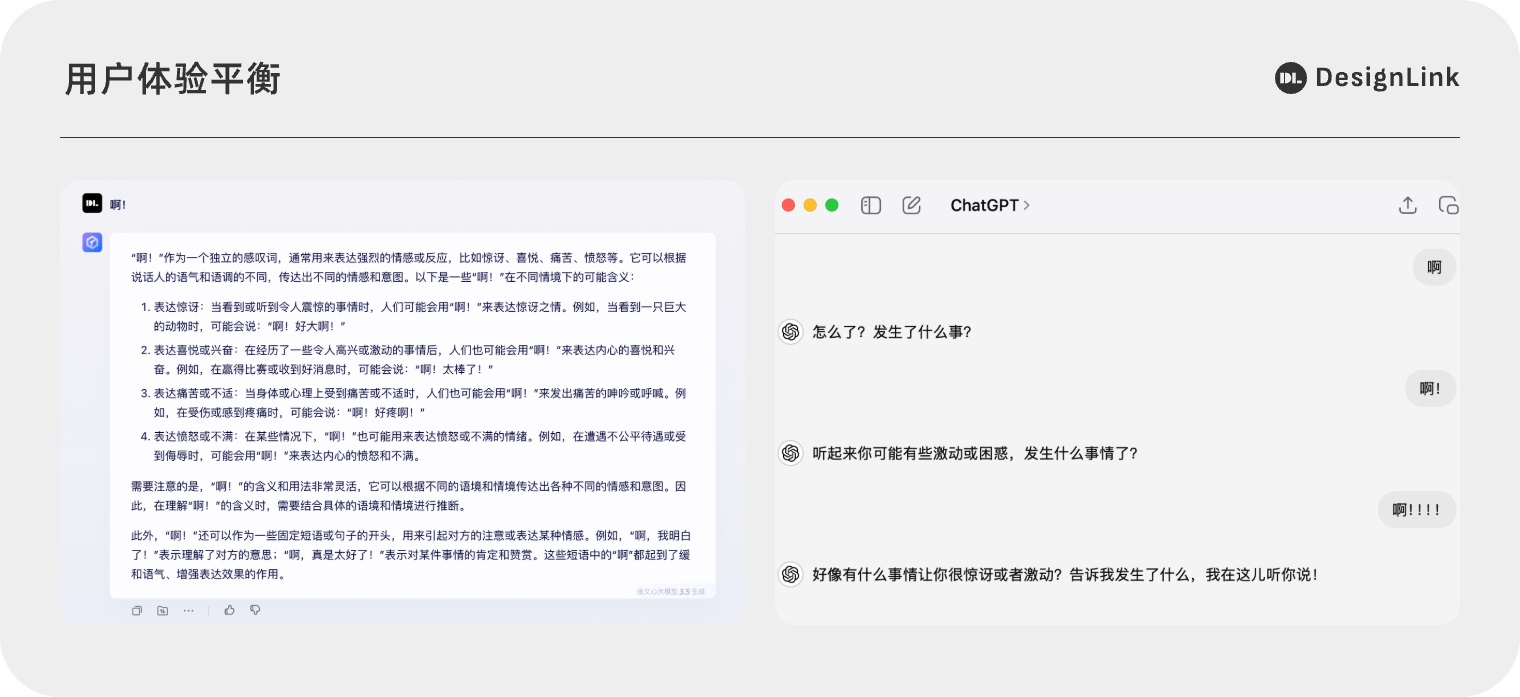This screenshot has height=697, width=1520.
Task: Click the copy-conversation icon at top right
Action: click(x=1448, y=205)
